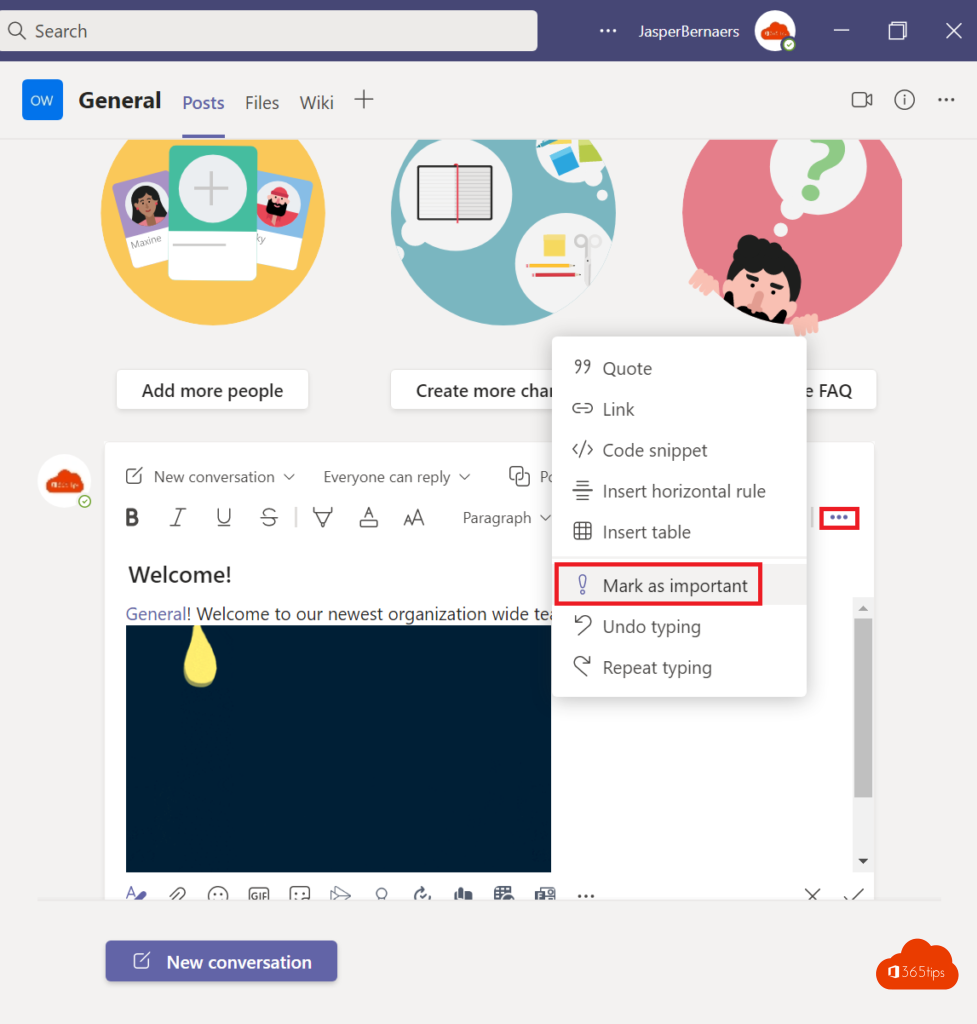Open the font color tool

tap(368, 518)
